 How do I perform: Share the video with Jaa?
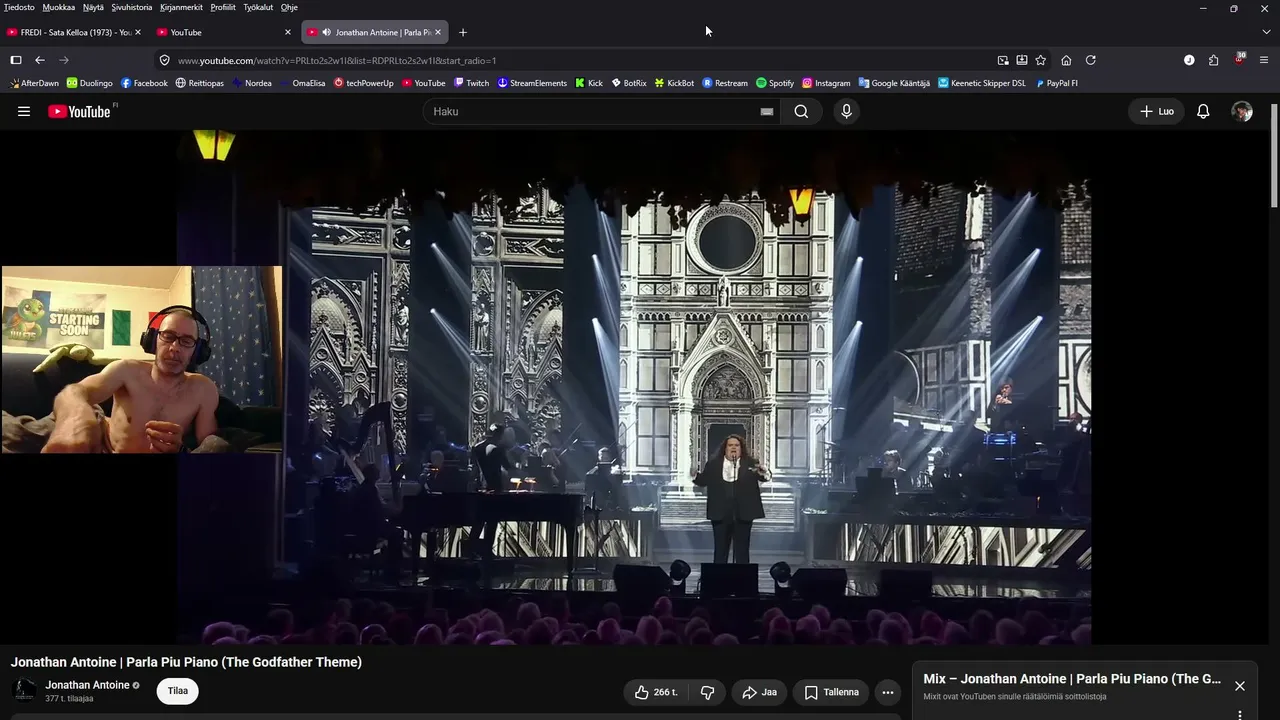coord(760,692)
